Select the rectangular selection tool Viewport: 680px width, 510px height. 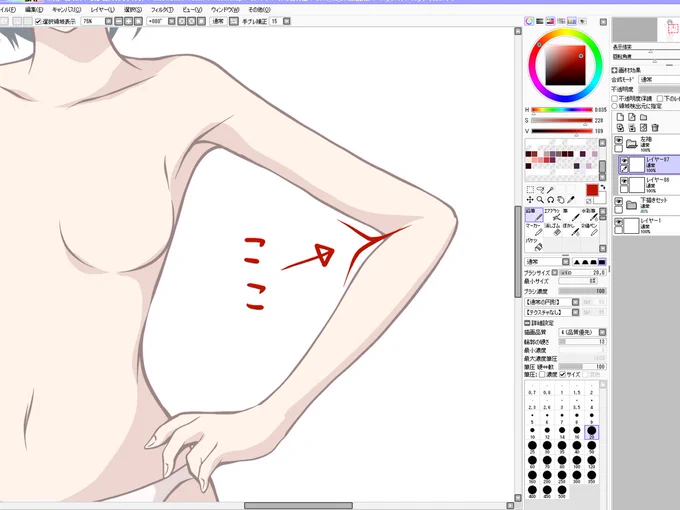click(530, 190)
